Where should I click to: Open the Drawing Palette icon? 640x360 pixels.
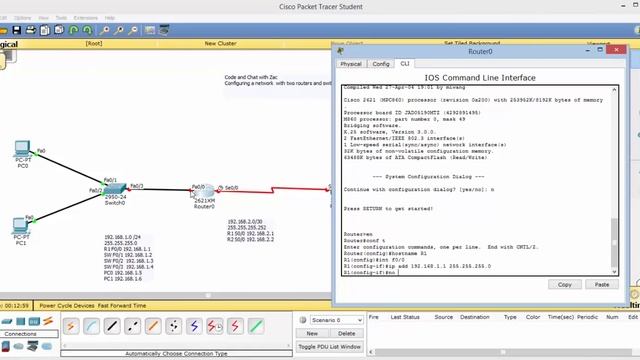(150, 30)
